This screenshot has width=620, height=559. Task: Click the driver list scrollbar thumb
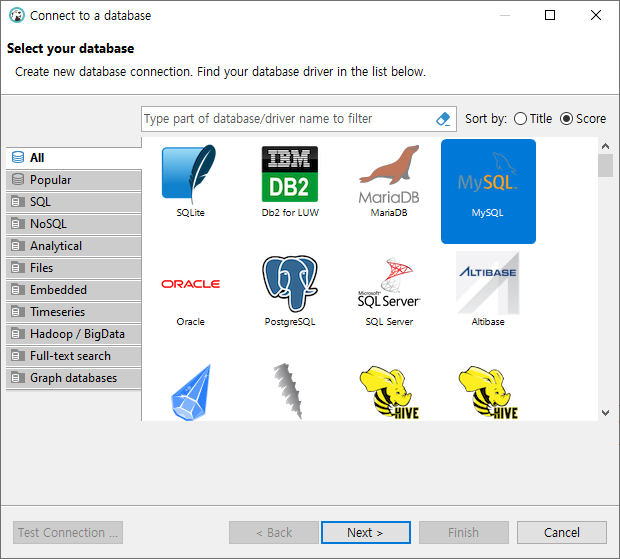(x=605, y=166)
